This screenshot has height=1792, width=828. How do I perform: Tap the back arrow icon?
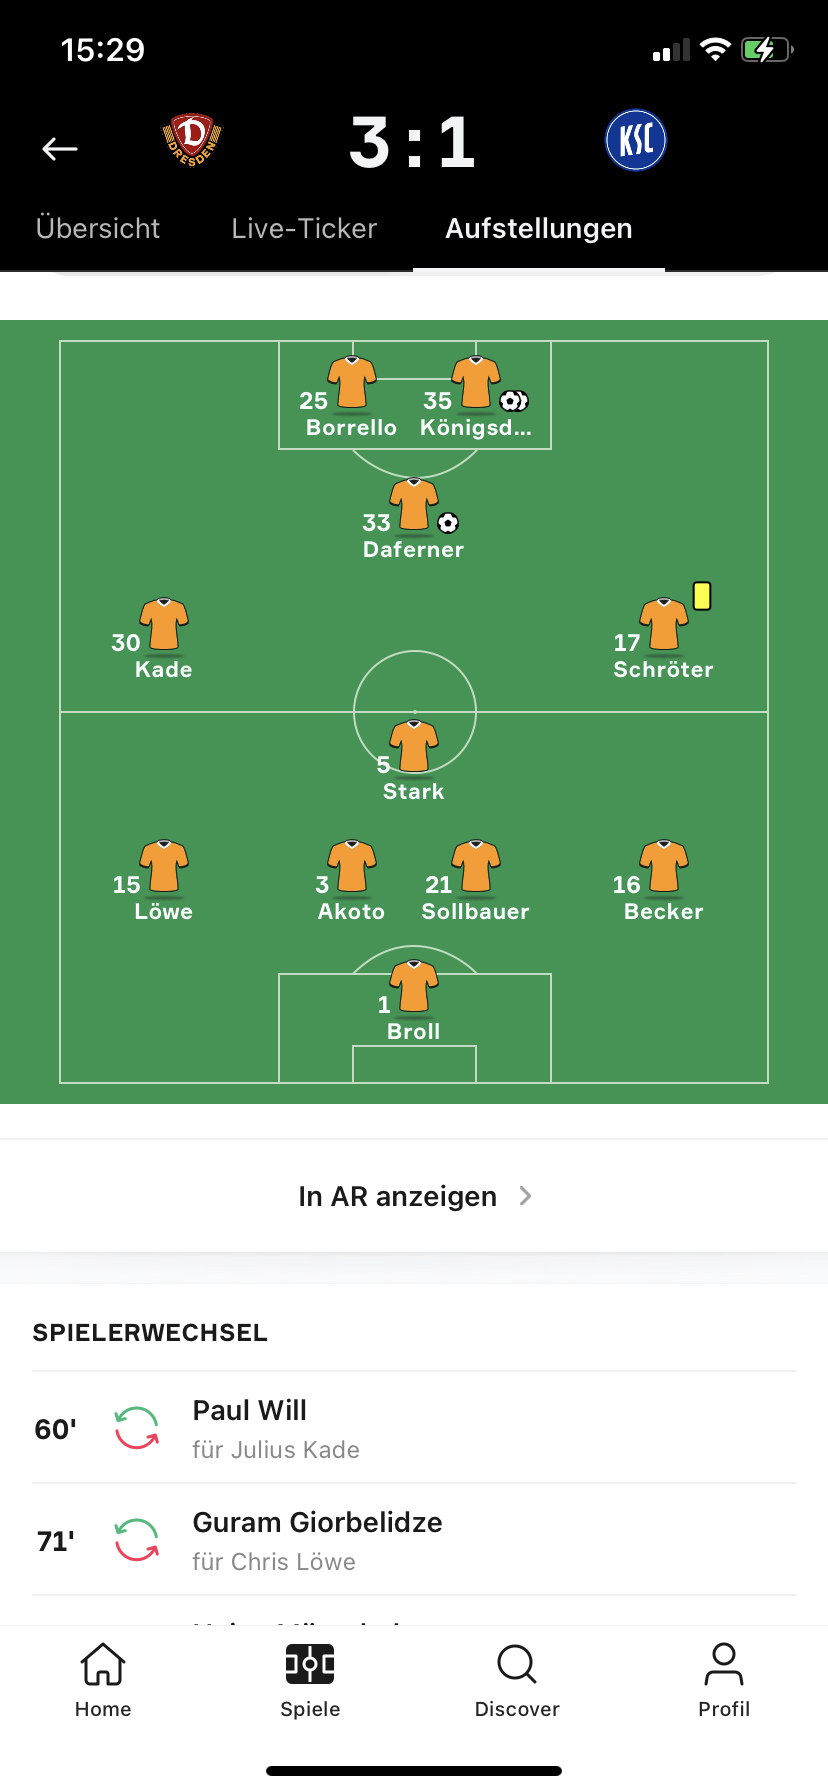click(x=60, y=149)
